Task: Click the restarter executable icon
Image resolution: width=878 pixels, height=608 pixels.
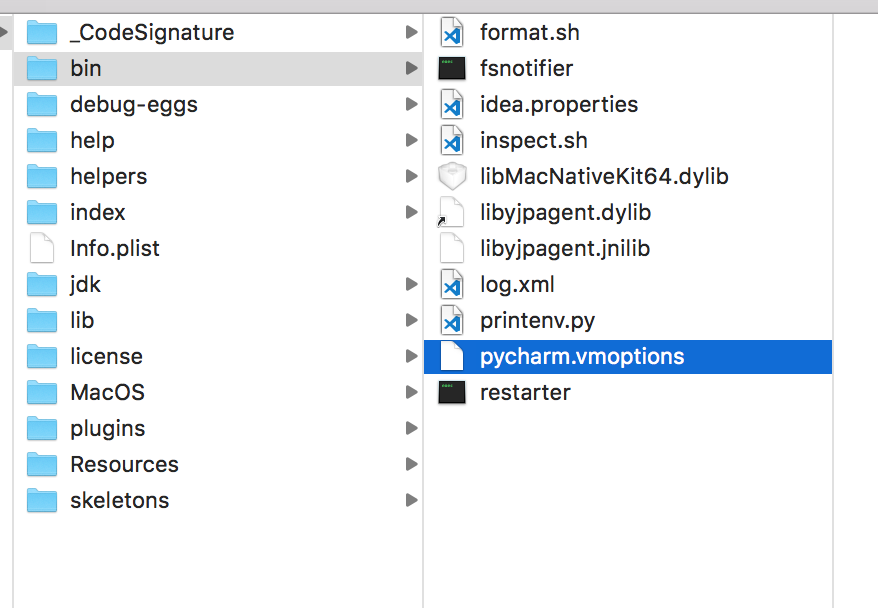Action: pyautogui.click(x=452, y=392)
